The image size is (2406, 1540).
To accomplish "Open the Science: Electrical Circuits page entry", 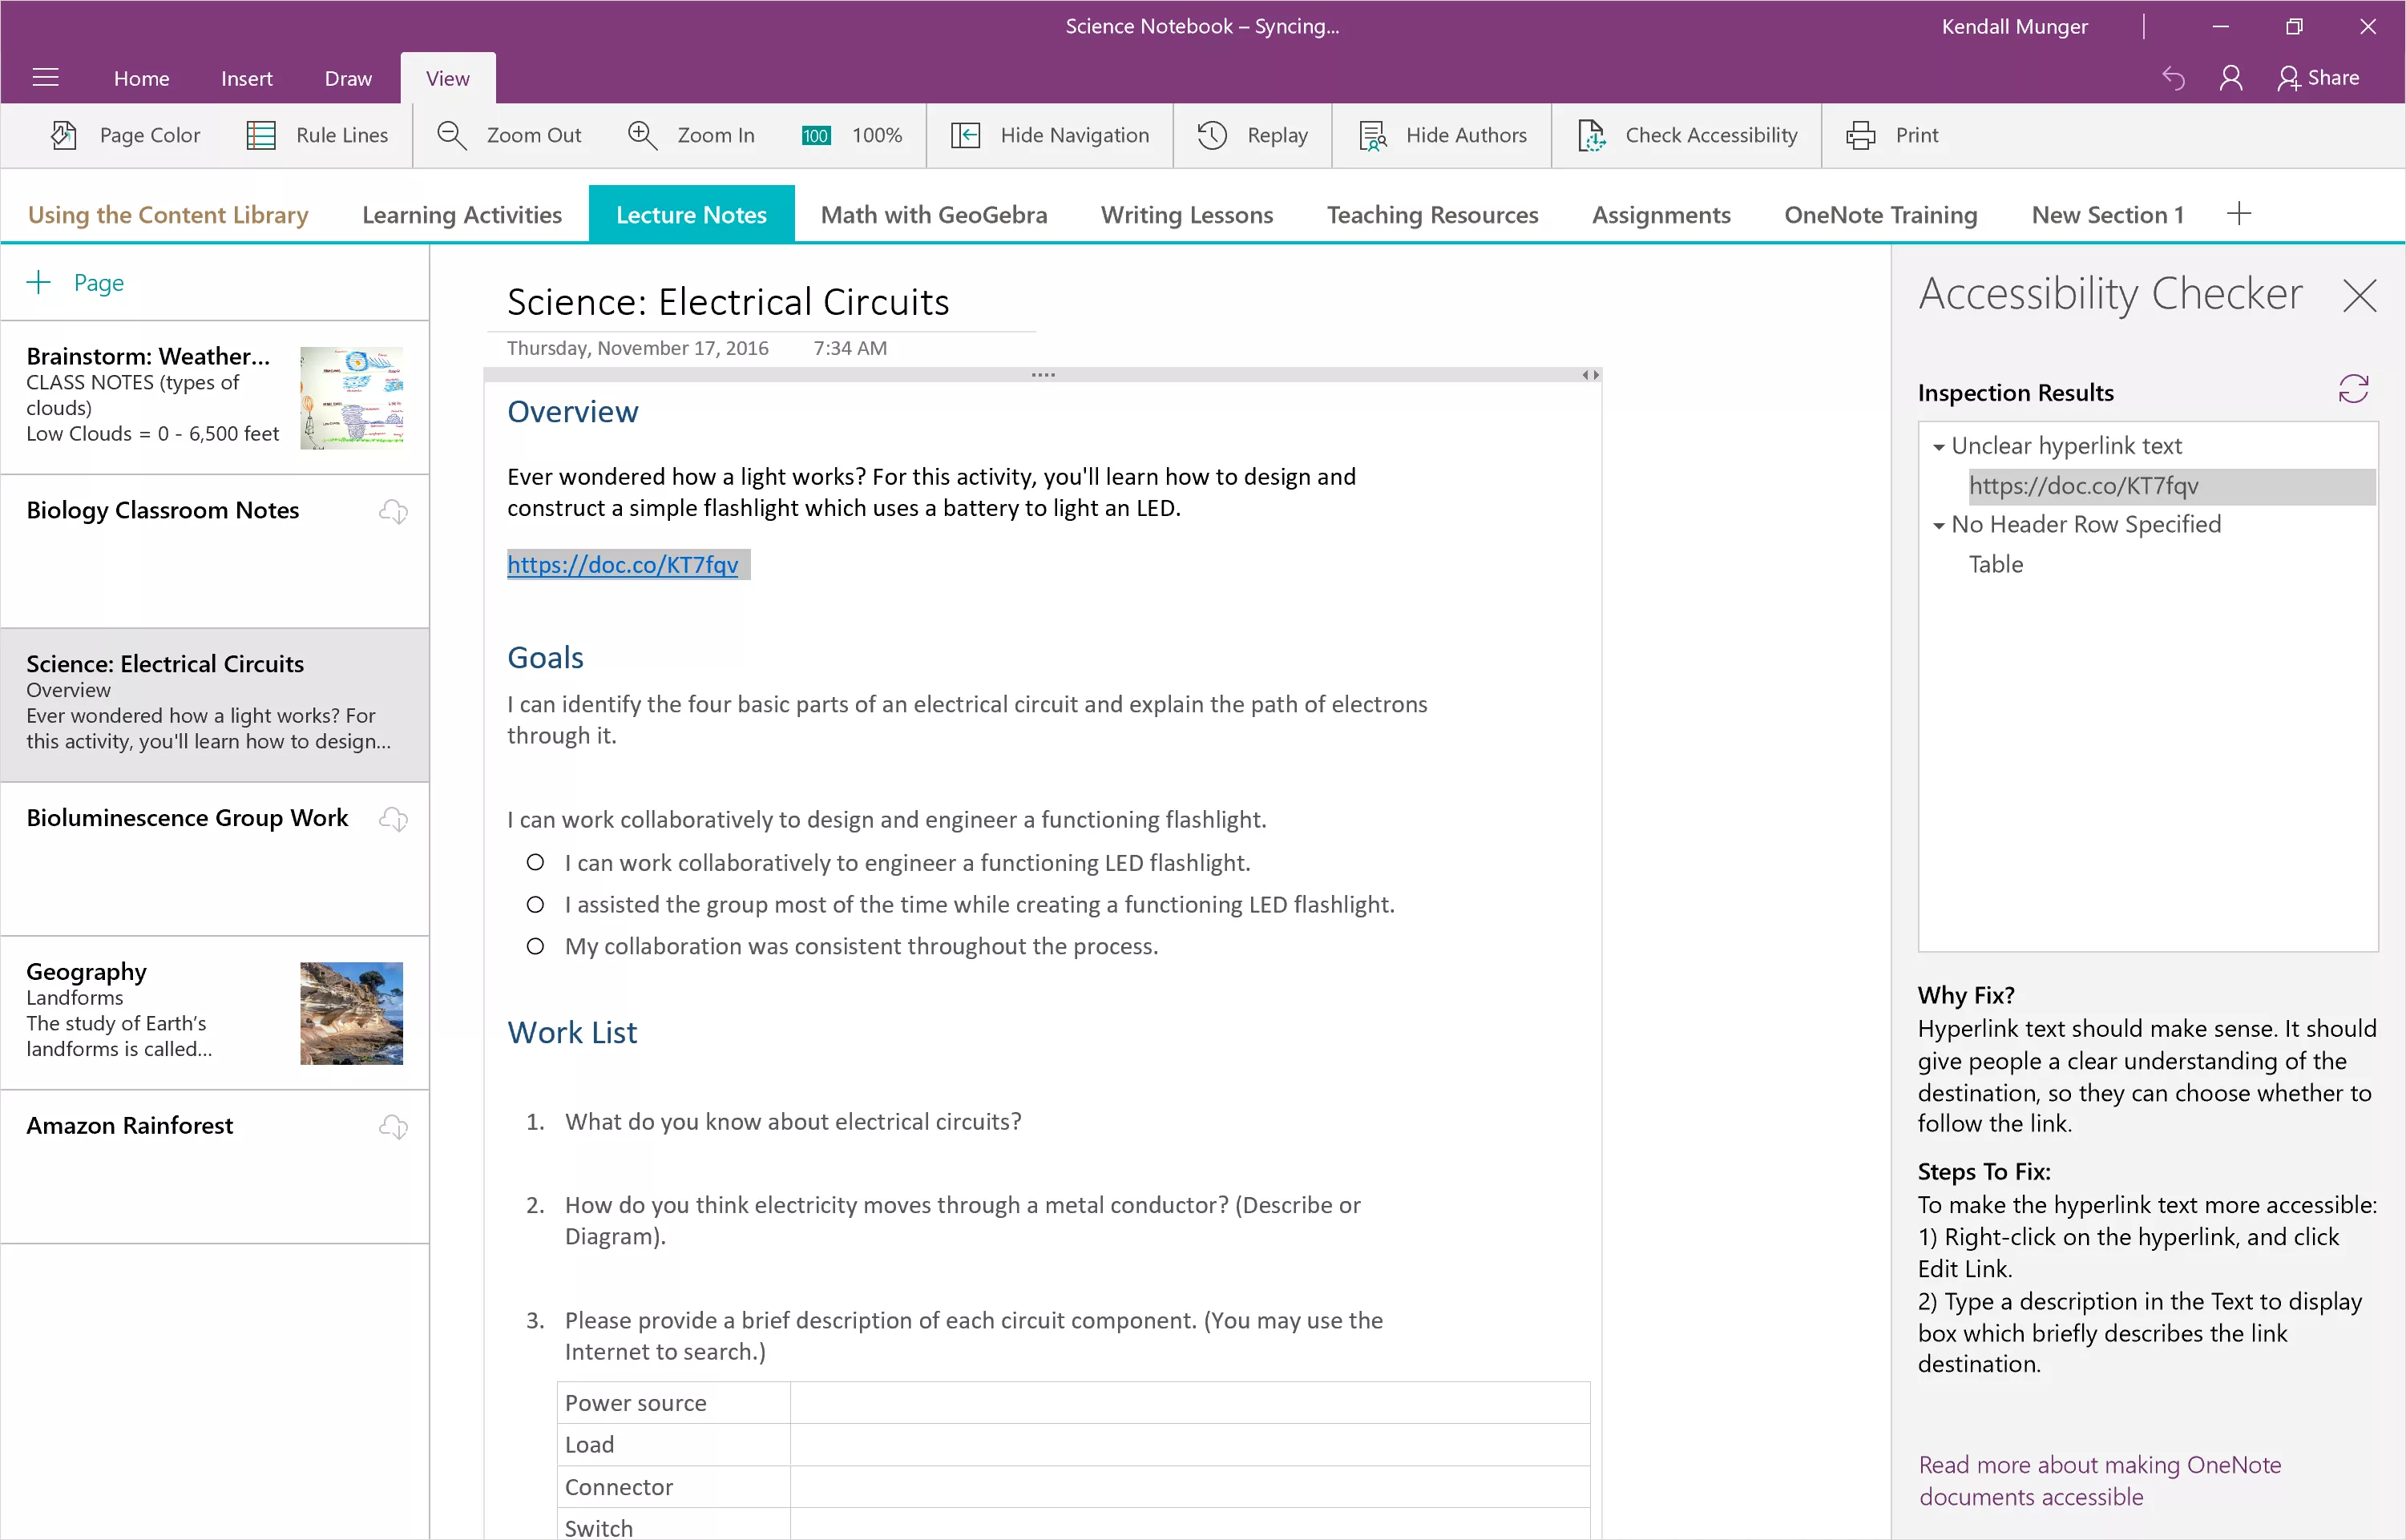I will [x=215, y=705].
